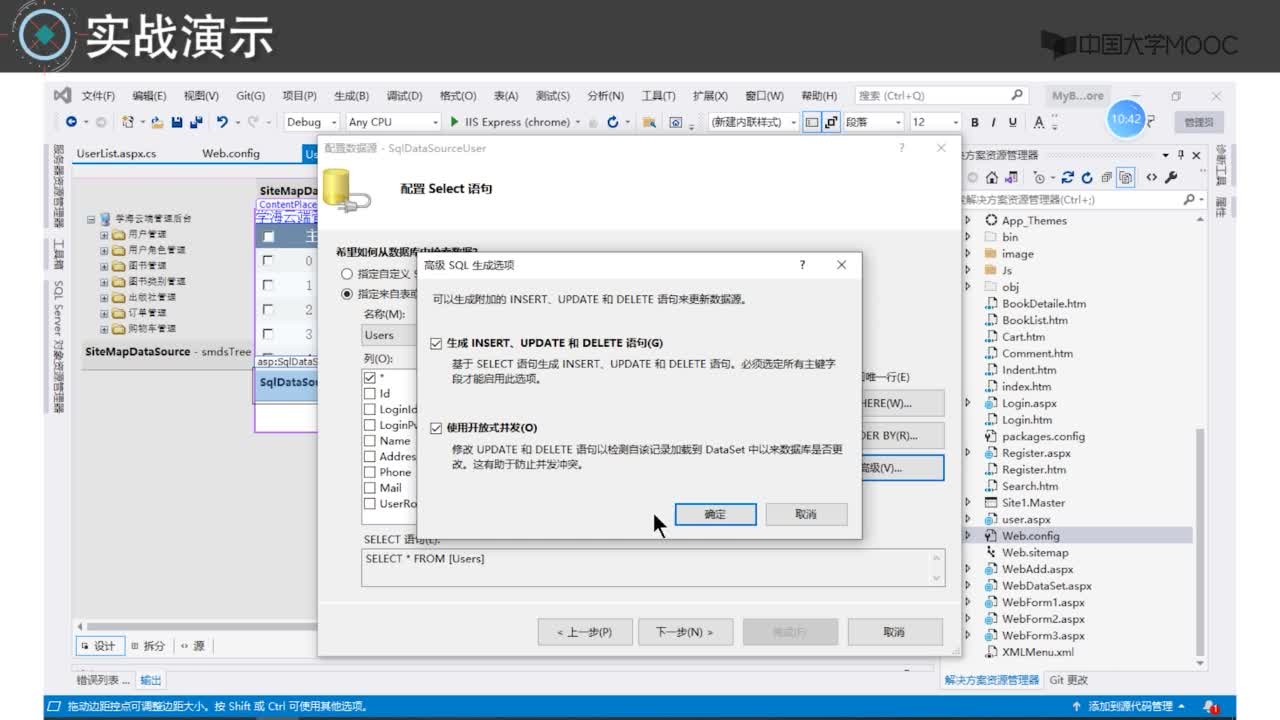
Task: Toggle Show All Files in Solution Explorer
Action: point(1126,177)
